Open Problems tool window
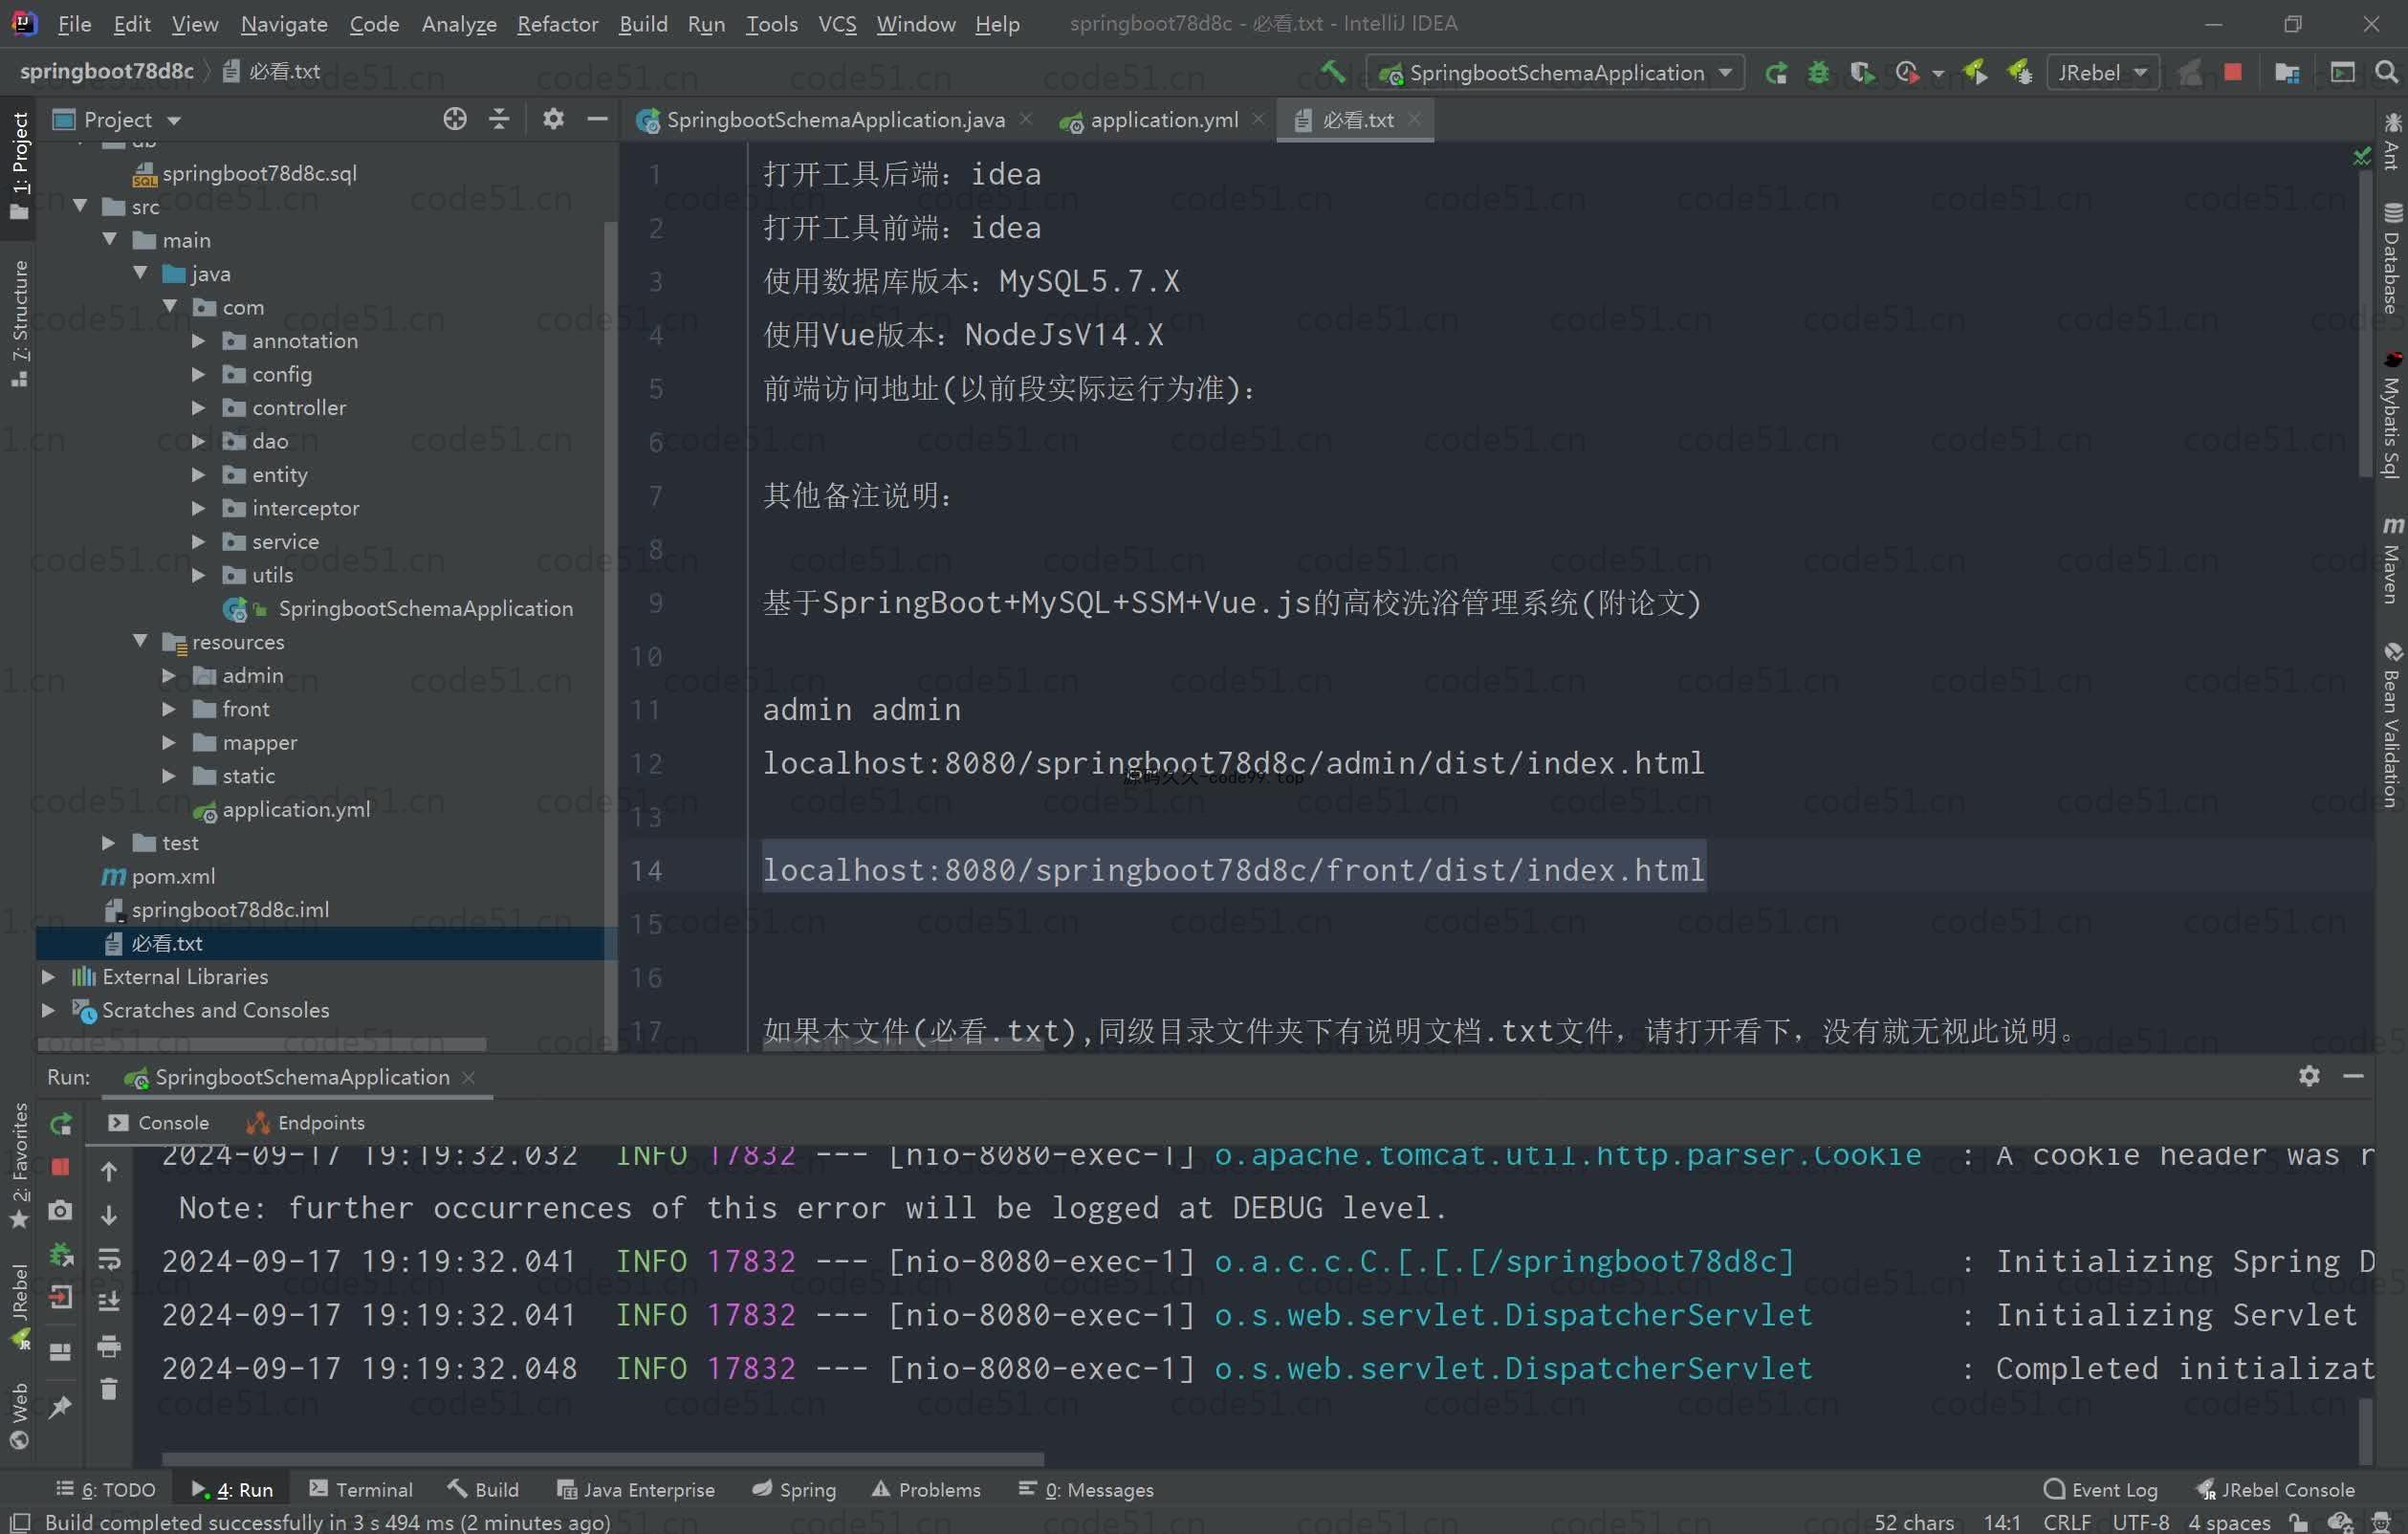The image size is (2408, 1534). 926,1489
